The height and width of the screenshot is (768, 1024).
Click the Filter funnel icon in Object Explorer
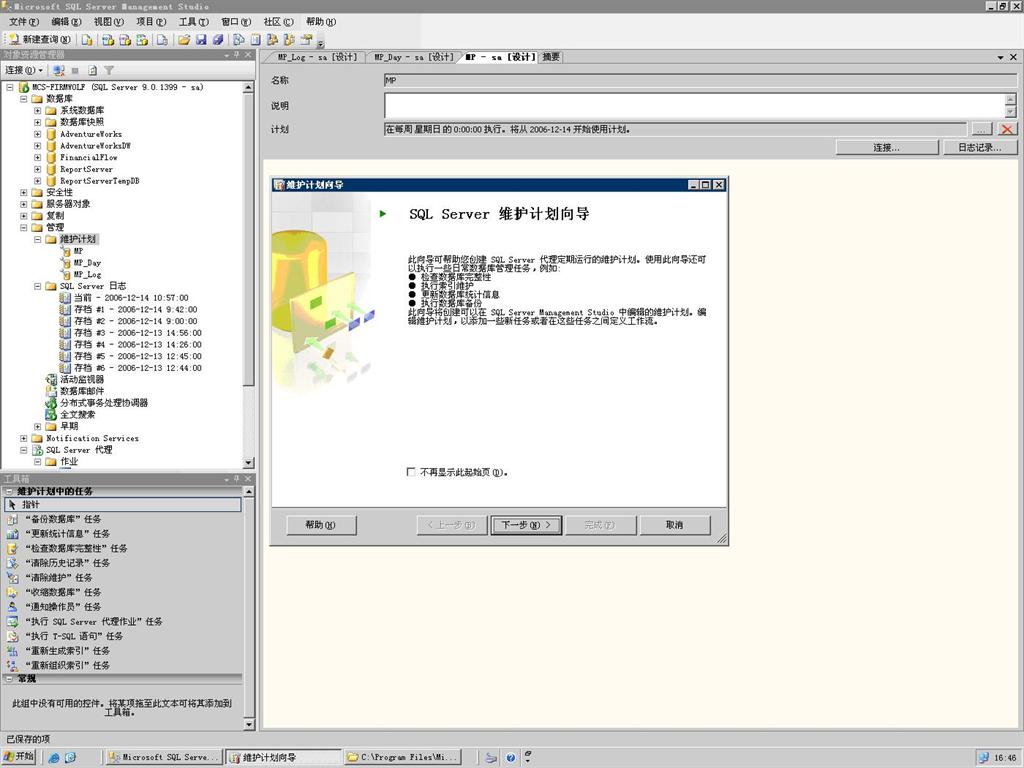109,70
